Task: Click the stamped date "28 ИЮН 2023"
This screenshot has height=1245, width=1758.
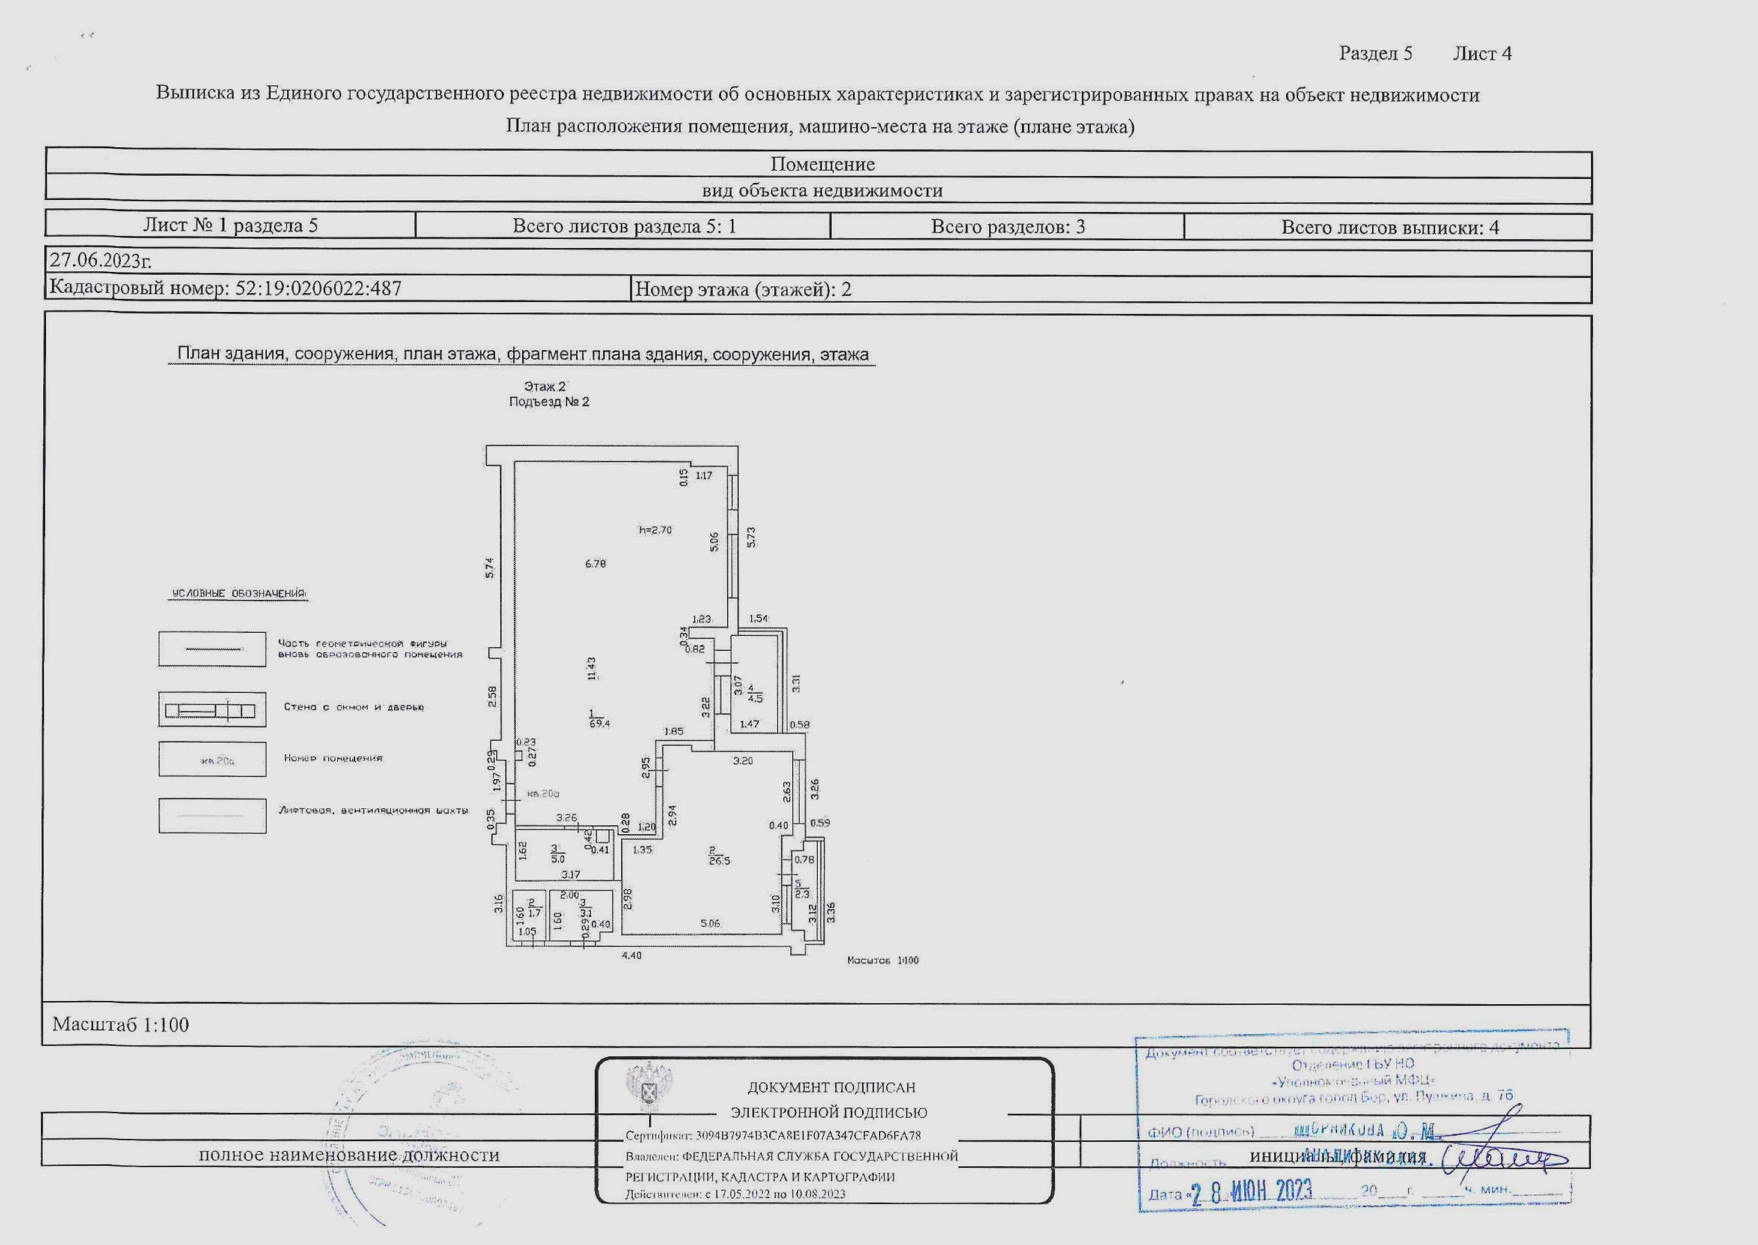Action: (x=1252, y=1191)
